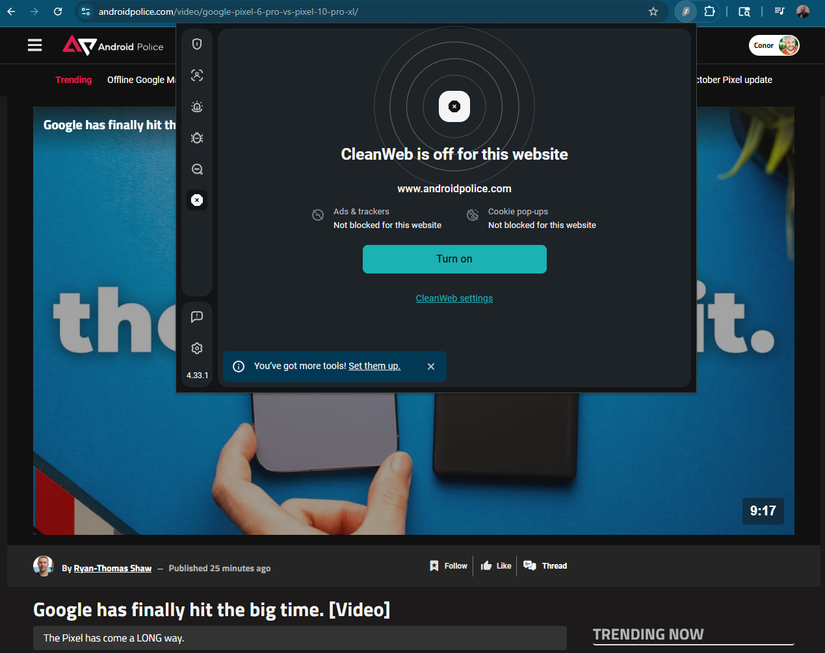The width and height of the screenshot is (825, 653).
Task: Click the 'Set them up' link
Action: click(374, 366)
